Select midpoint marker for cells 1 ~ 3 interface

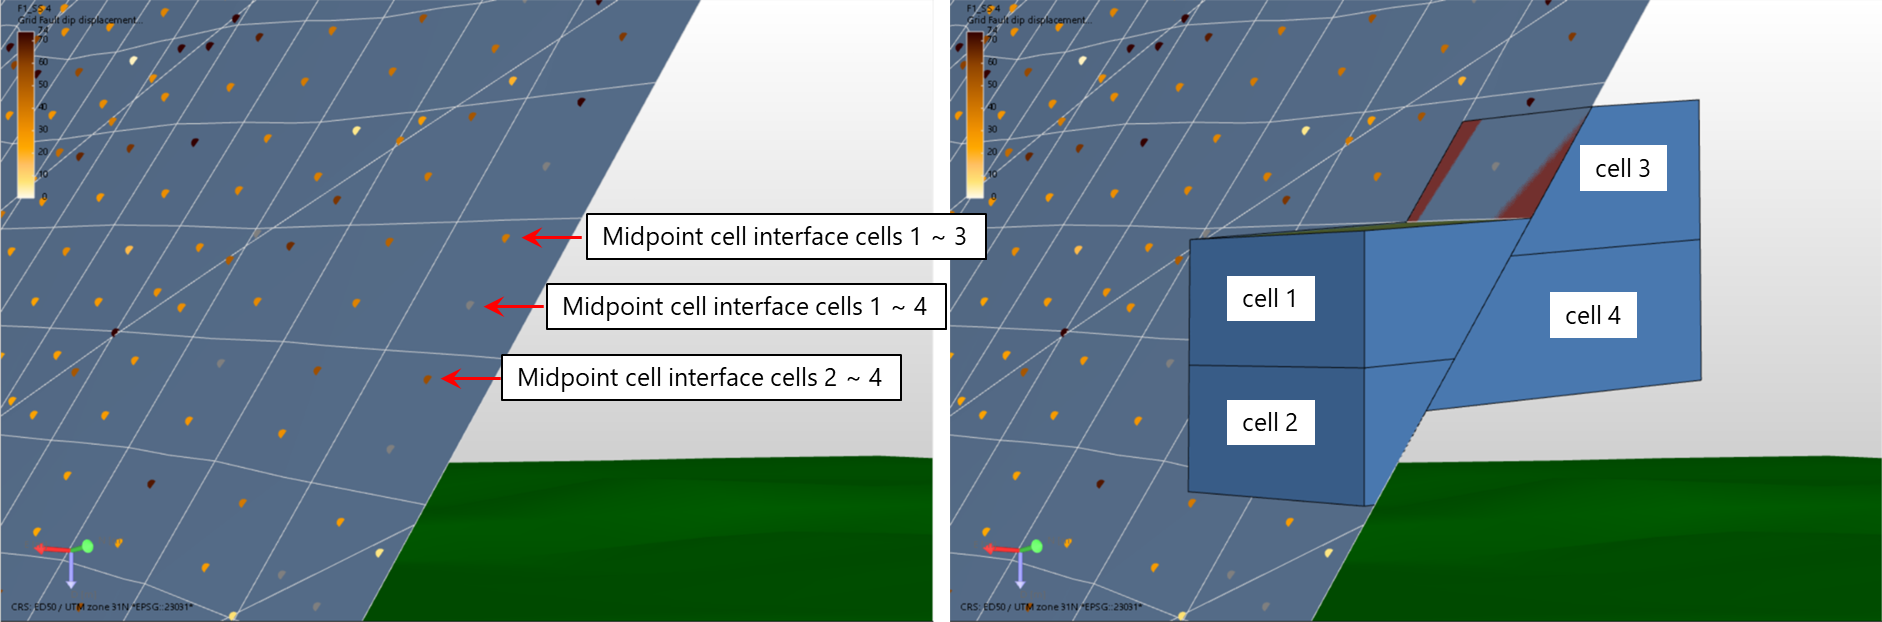tap(506, 238)
